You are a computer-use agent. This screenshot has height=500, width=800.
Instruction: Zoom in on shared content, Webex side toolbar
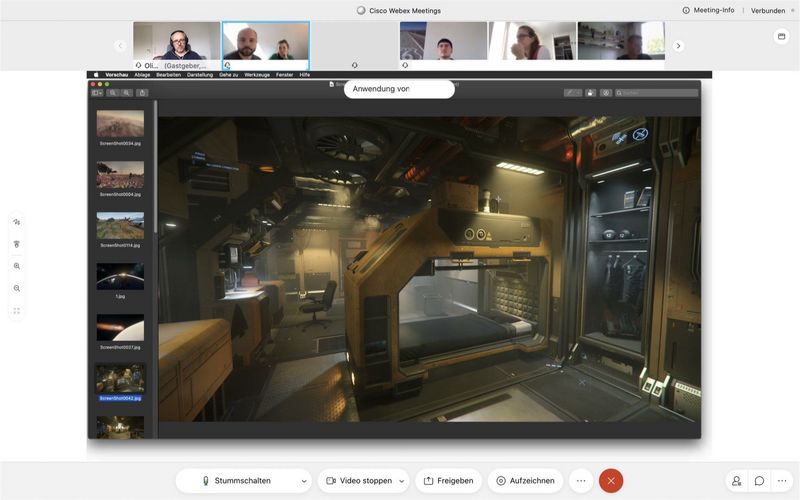(17, 266)
